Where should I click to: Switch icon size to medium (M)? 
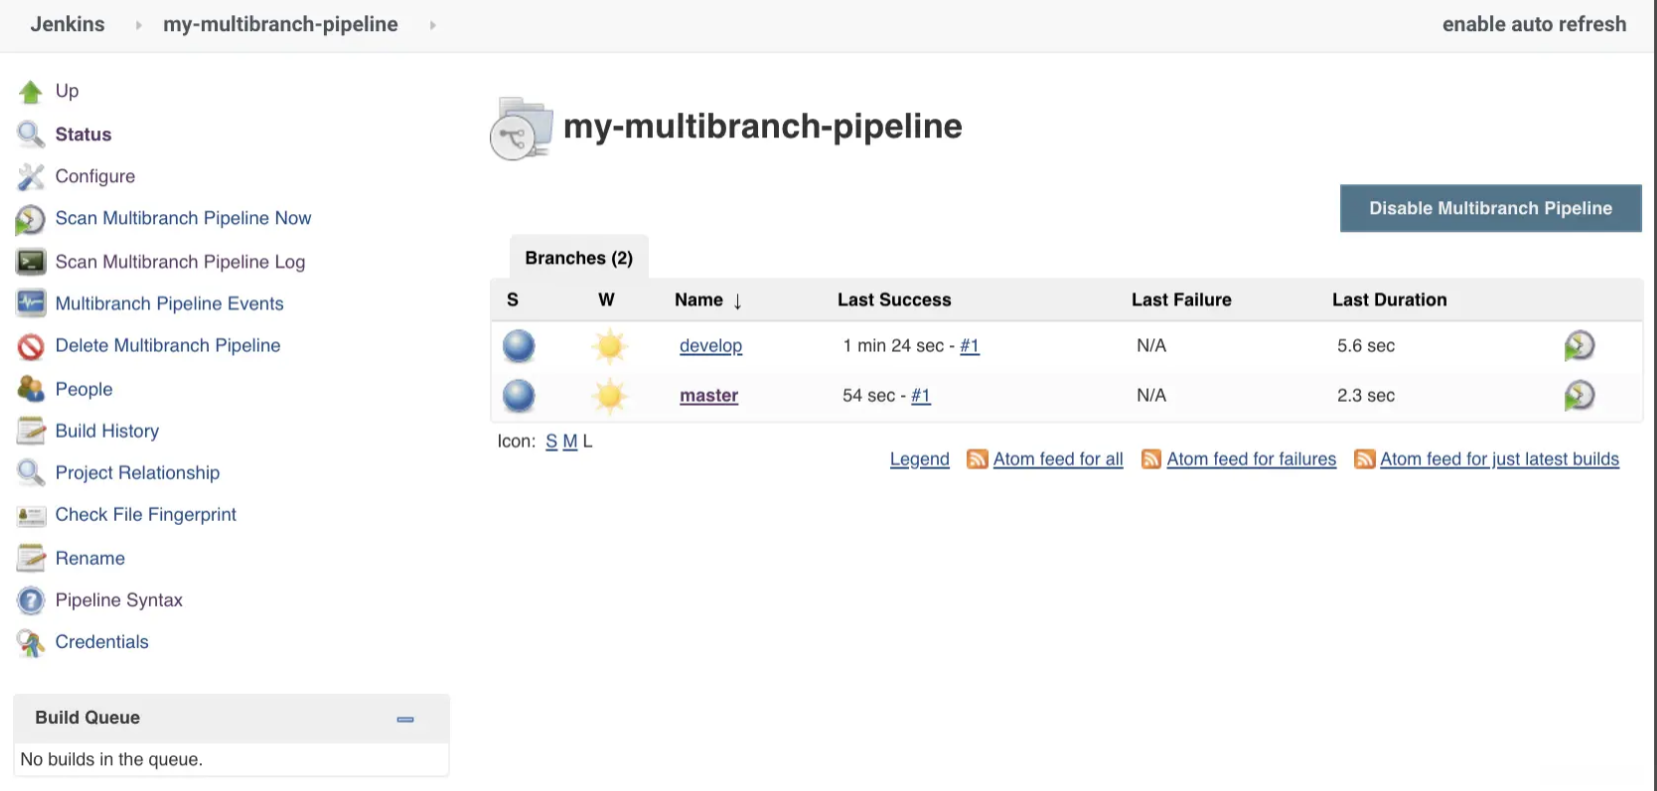coord(570,441)
